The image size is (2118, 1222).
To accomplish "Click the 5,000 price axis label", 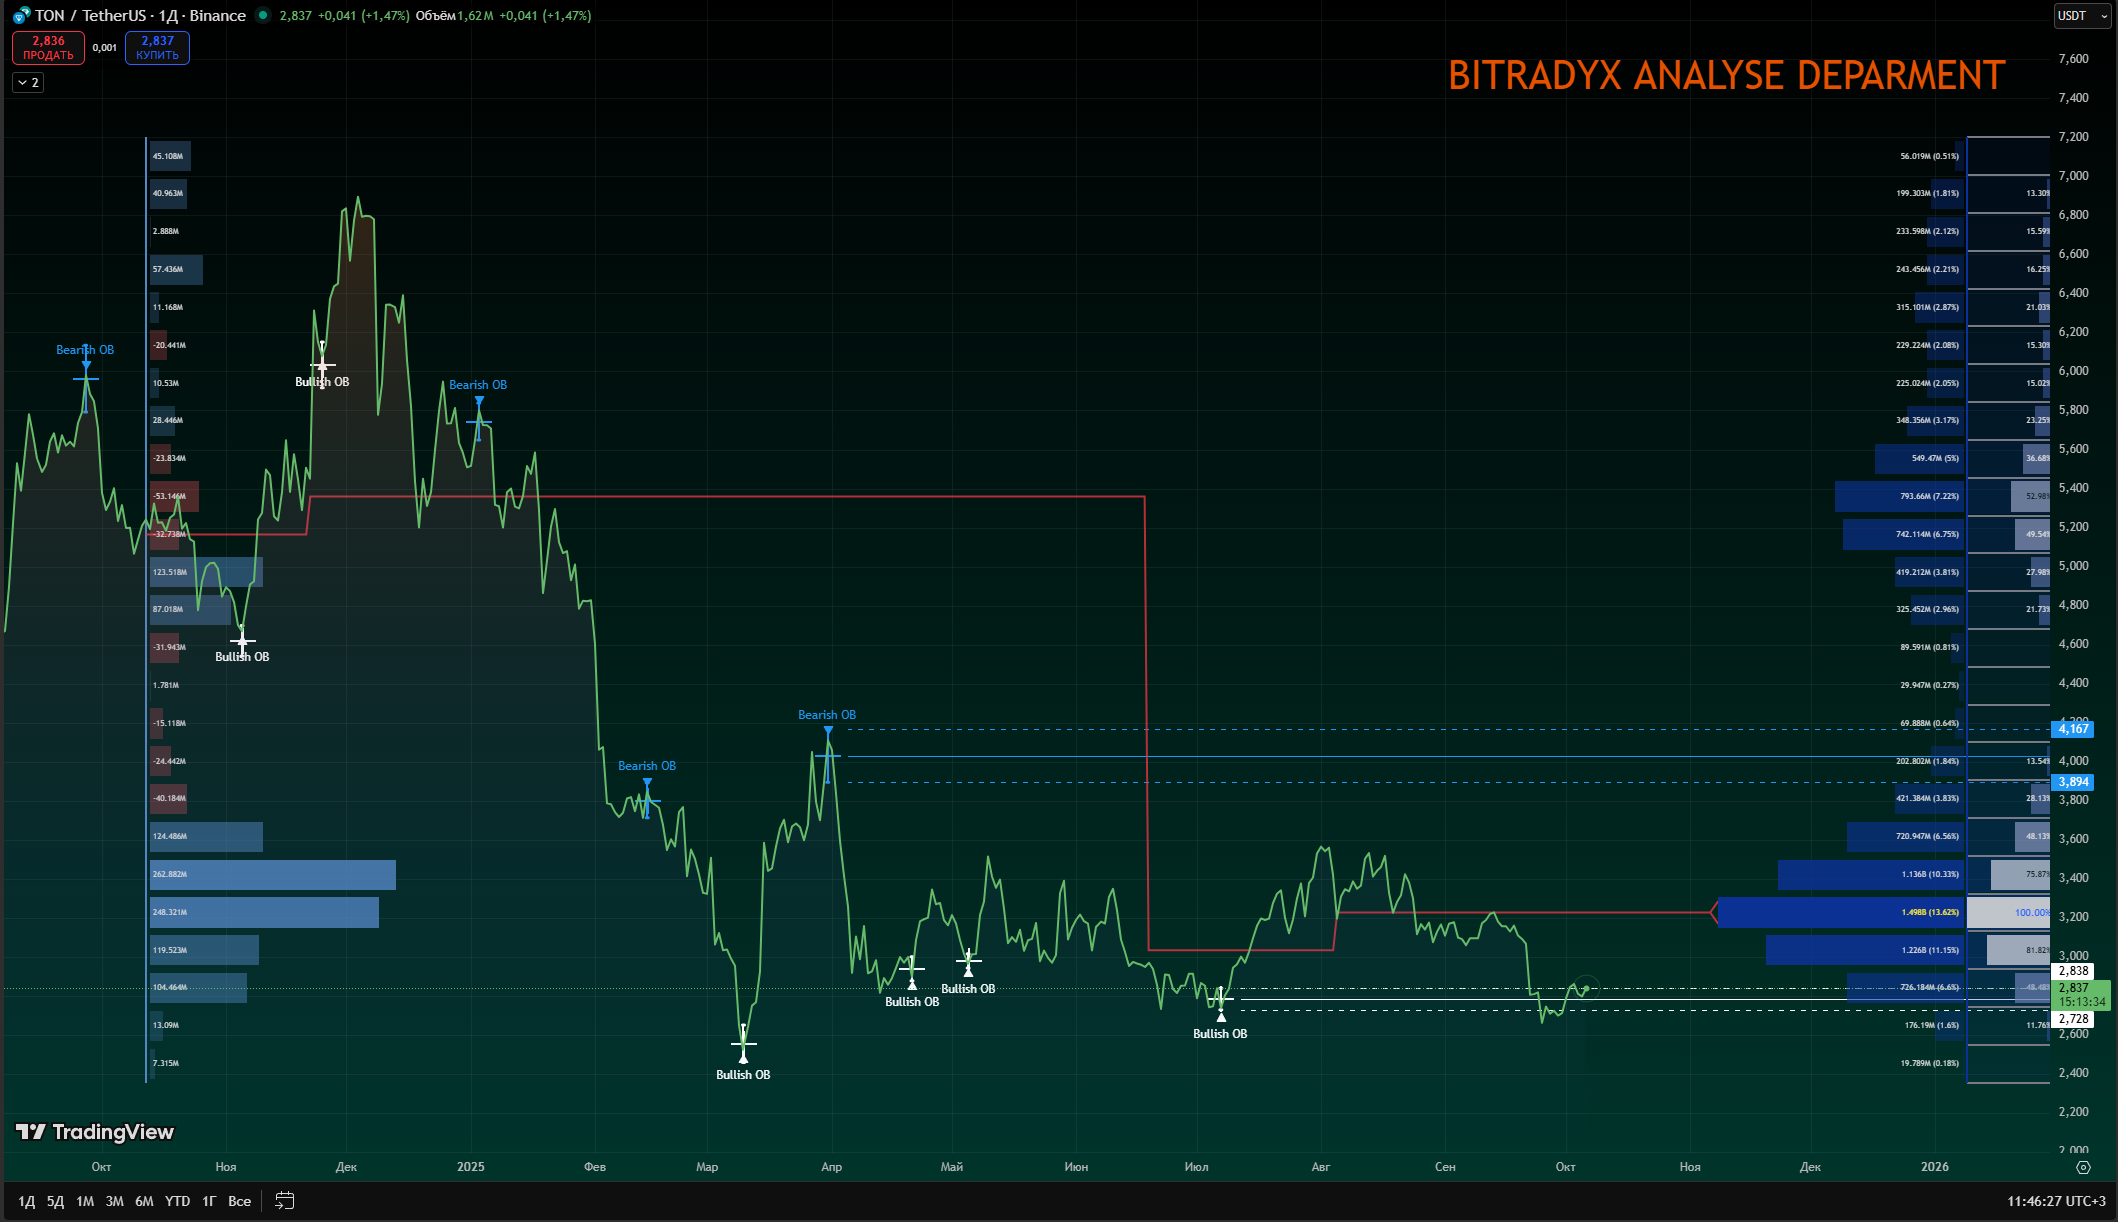I will pyautogui.click(x=2073, y=566).
